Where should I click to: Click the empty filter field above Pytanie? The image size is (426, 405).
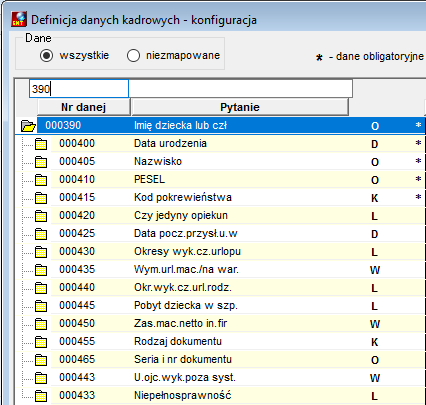(240, 89)
